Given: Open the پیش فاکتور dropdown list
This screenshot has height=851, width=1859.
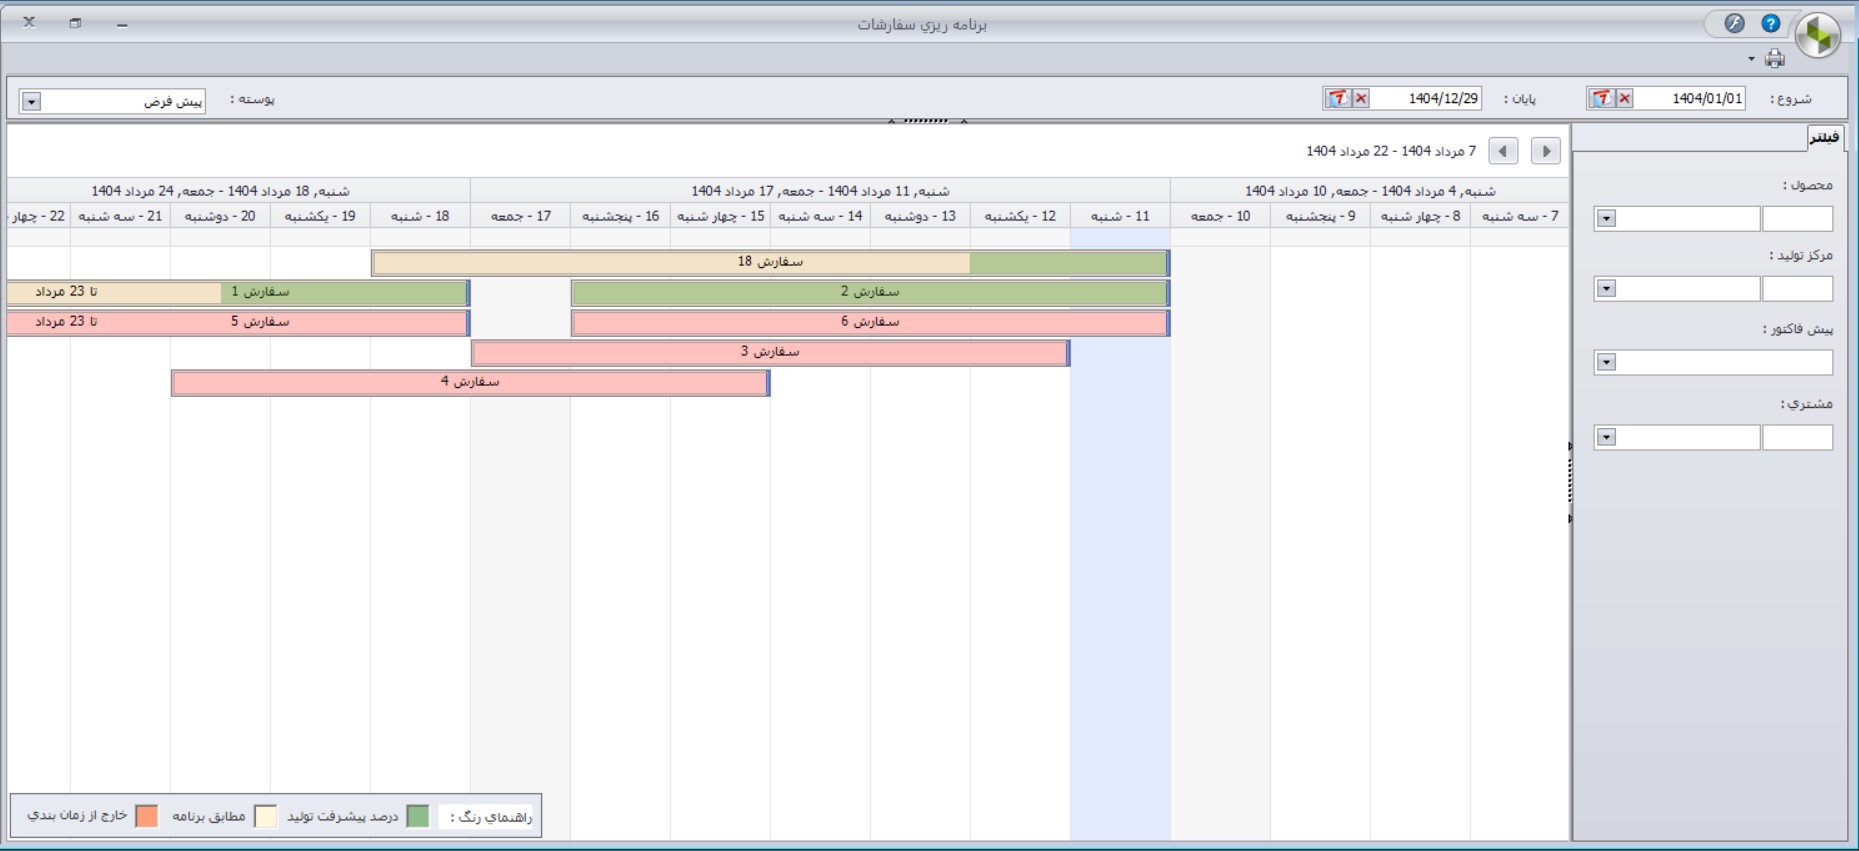Looking at the screenshot, I should 1606,362.
